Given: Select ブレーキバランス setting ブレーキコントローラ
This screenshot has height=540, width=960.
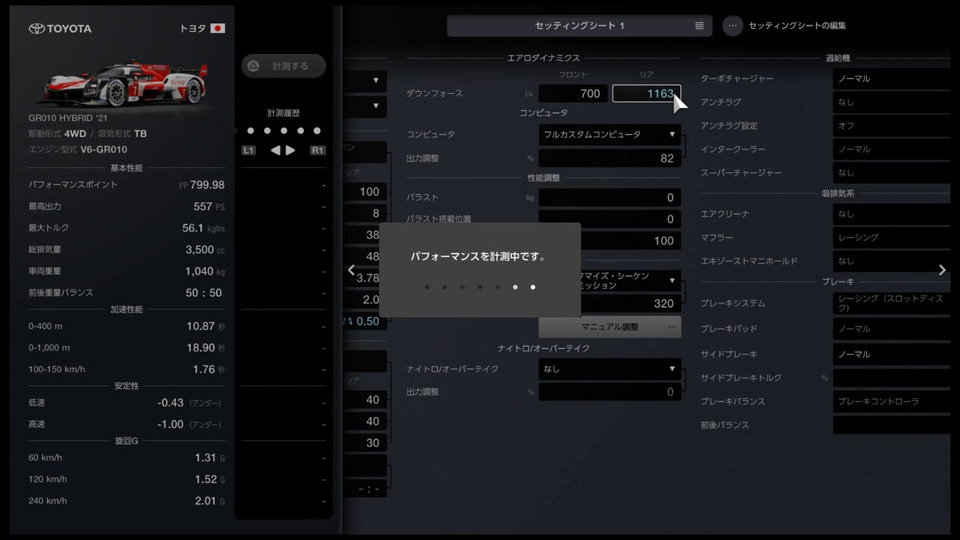Looking at the screenshot, I should (891, 402).
